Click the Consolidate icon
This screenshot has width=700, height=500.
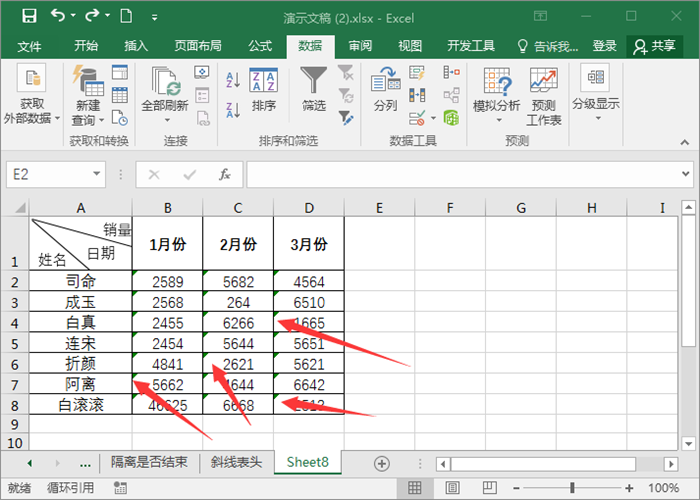click(x=451, y=72)
